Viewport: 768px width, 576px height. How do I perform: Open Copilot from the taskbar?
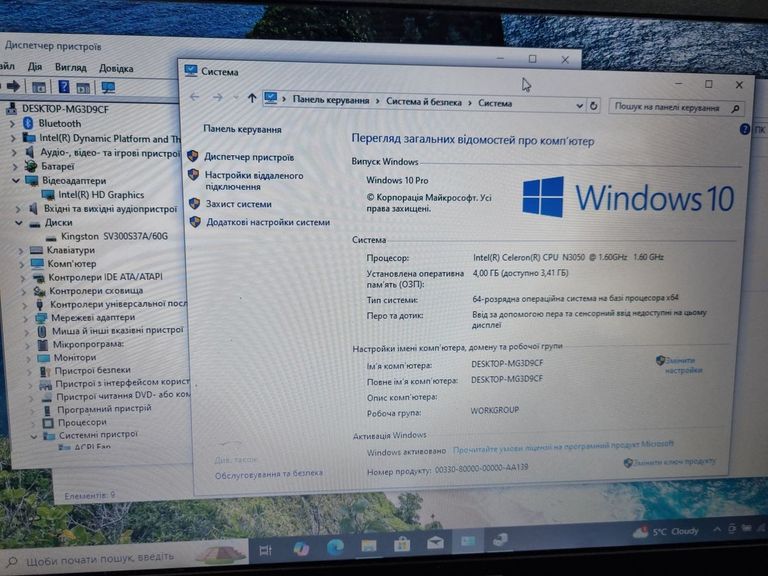coord(301,549)
